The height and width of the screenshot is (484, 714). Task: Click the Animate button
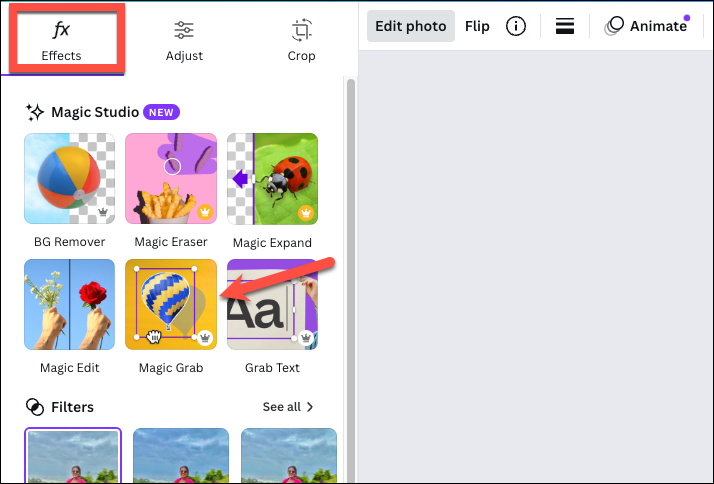[647, 26]
